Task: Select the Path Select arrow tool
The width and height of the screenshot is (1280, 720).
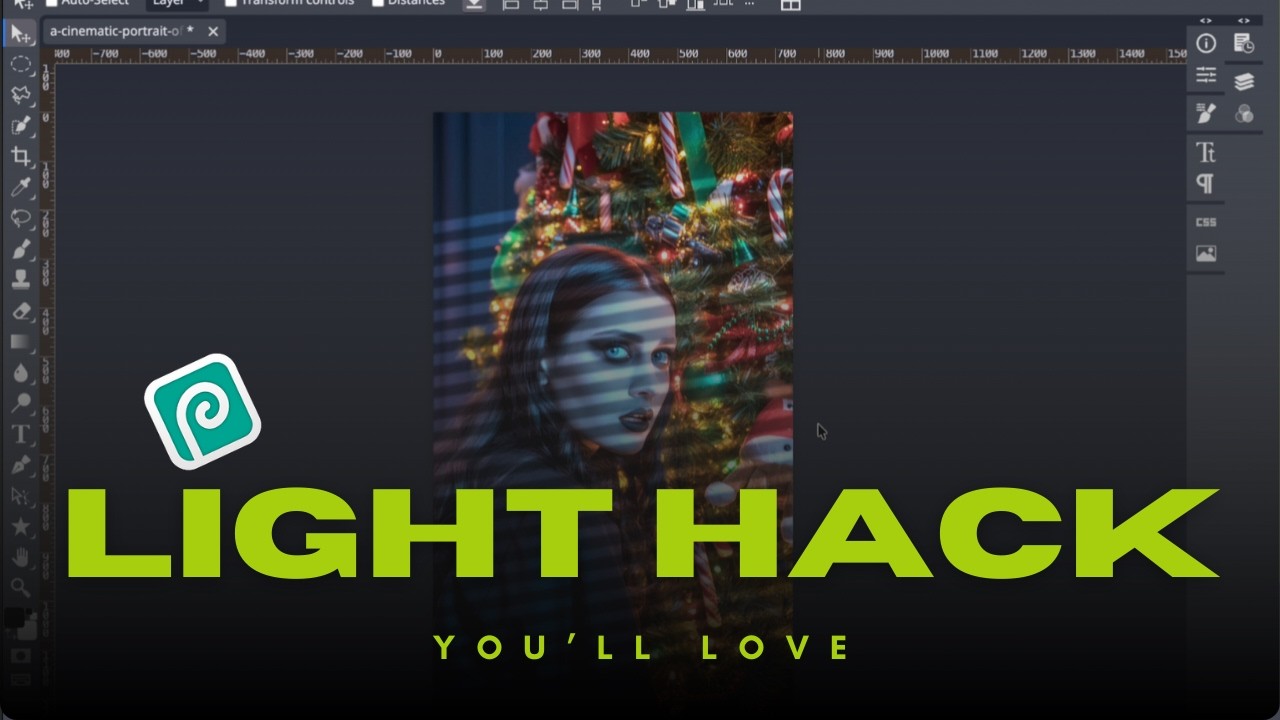Action: pyautogui.click(x=20, y=496)
